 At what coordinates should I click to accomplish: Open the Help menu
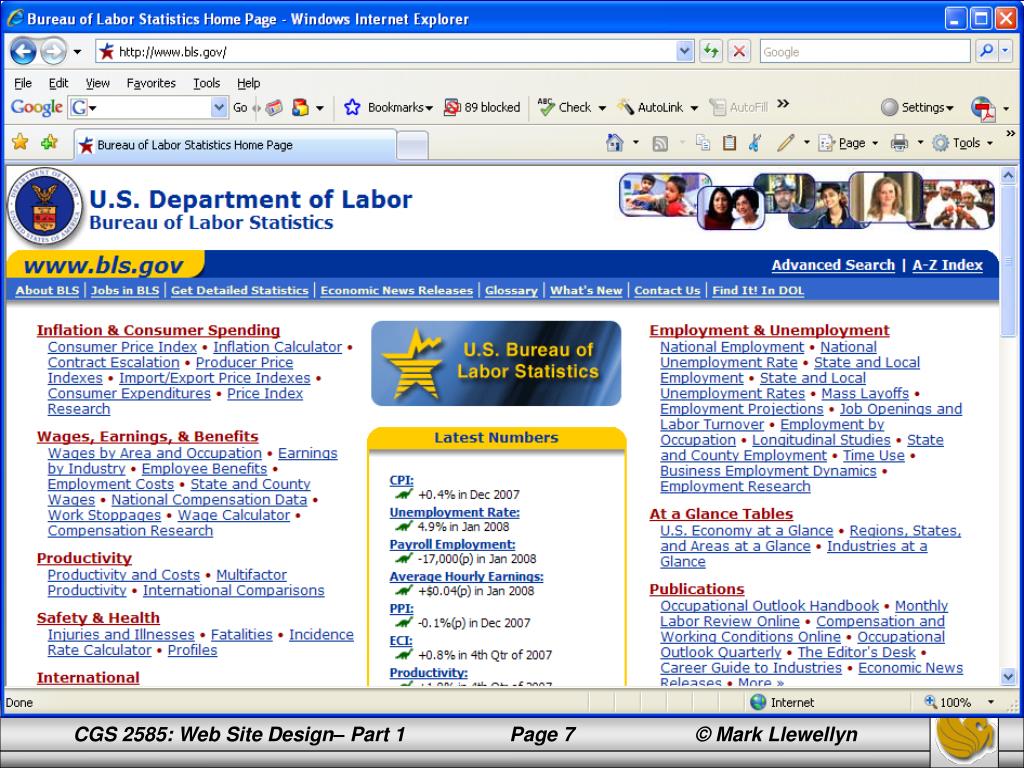[248, 83]
